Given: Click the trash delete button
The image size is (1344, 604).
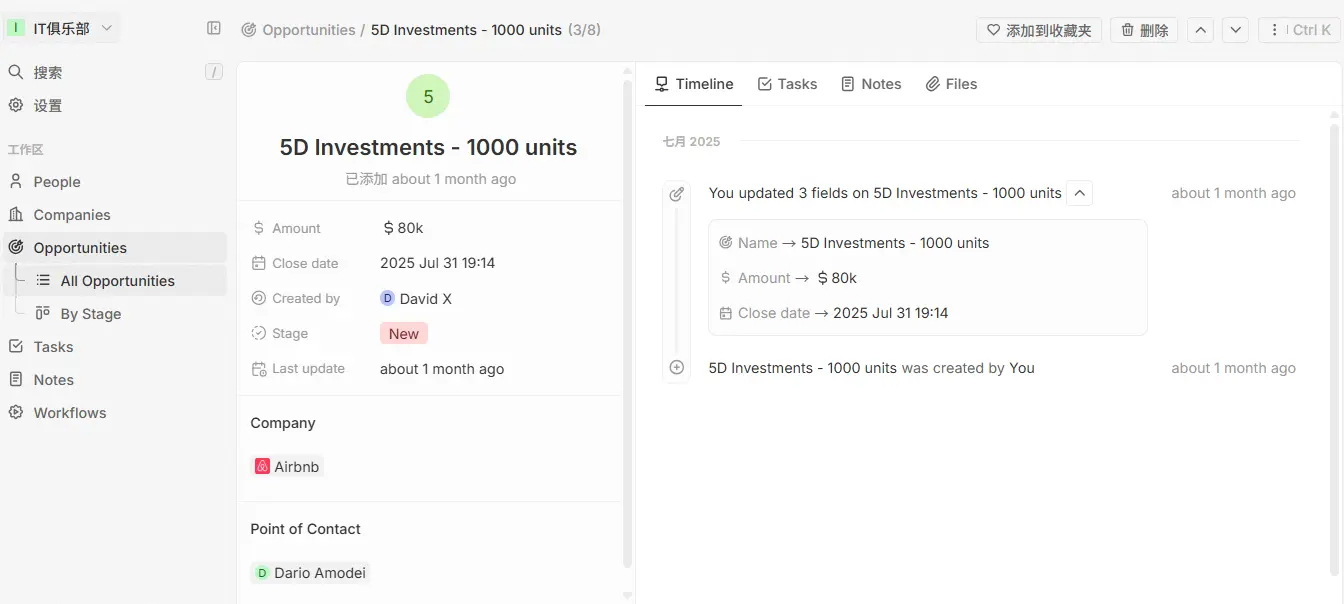Looking at the screenshot, I should 1144,30.
